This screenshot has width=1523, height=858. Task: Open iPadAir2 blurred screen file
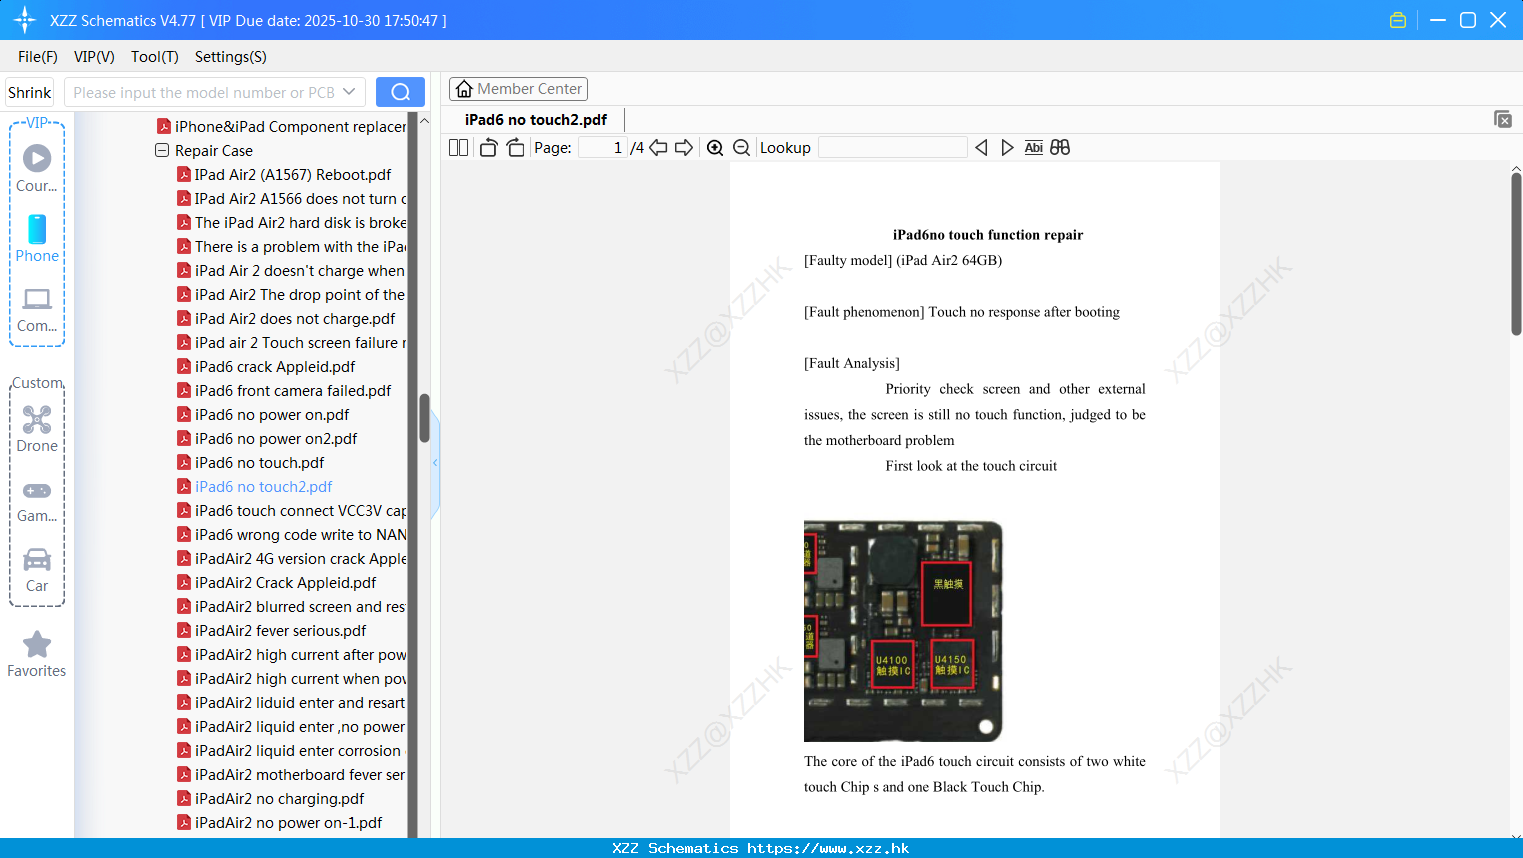click(292, 607)
